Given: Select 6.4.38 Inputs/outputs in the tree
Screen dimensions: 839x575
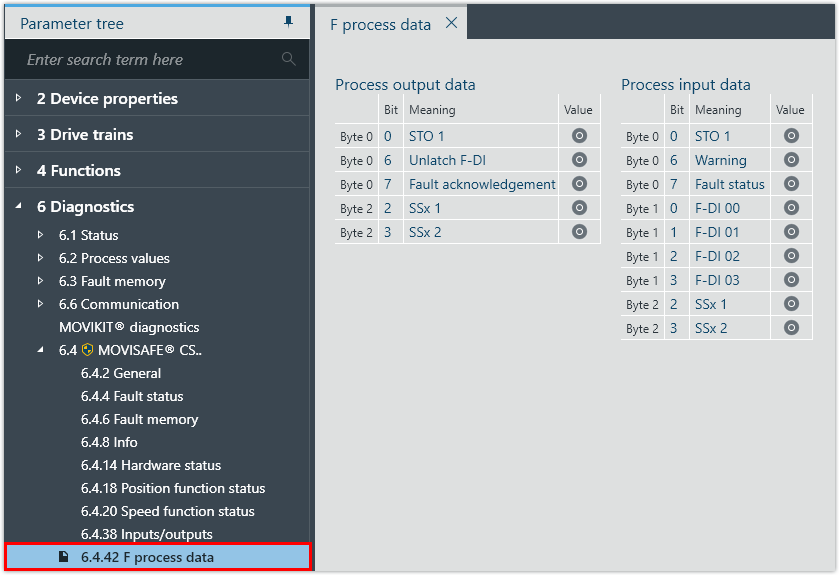Looking at the screenshot, I should pyautogui.click(x=146, y=534).
